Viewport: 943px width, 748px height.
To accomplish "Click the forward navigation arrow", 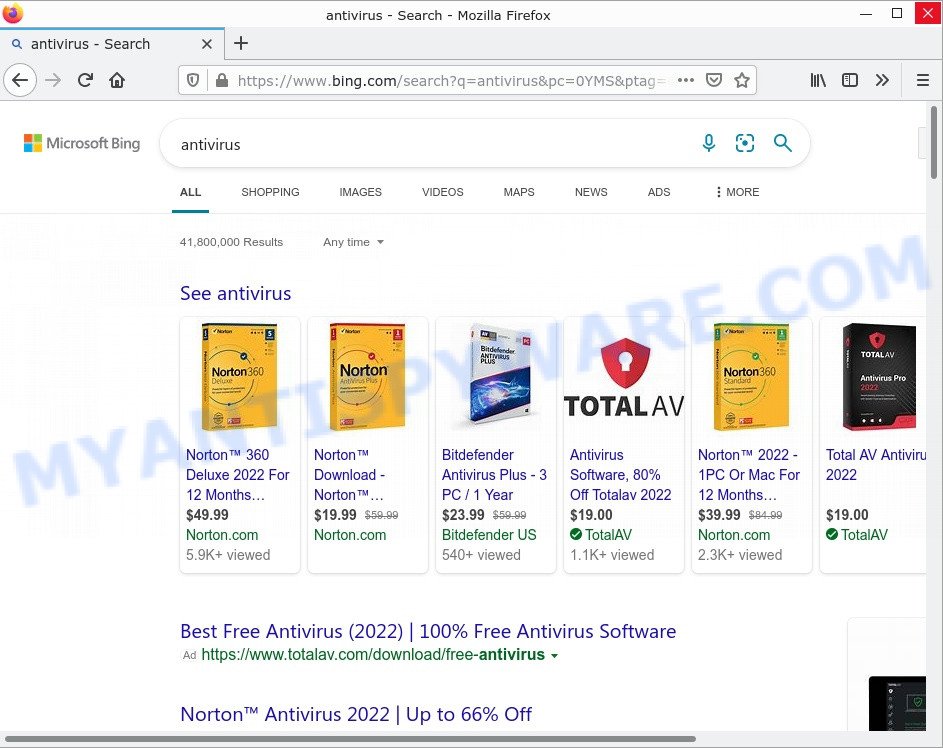I will [x=53, y=80].
